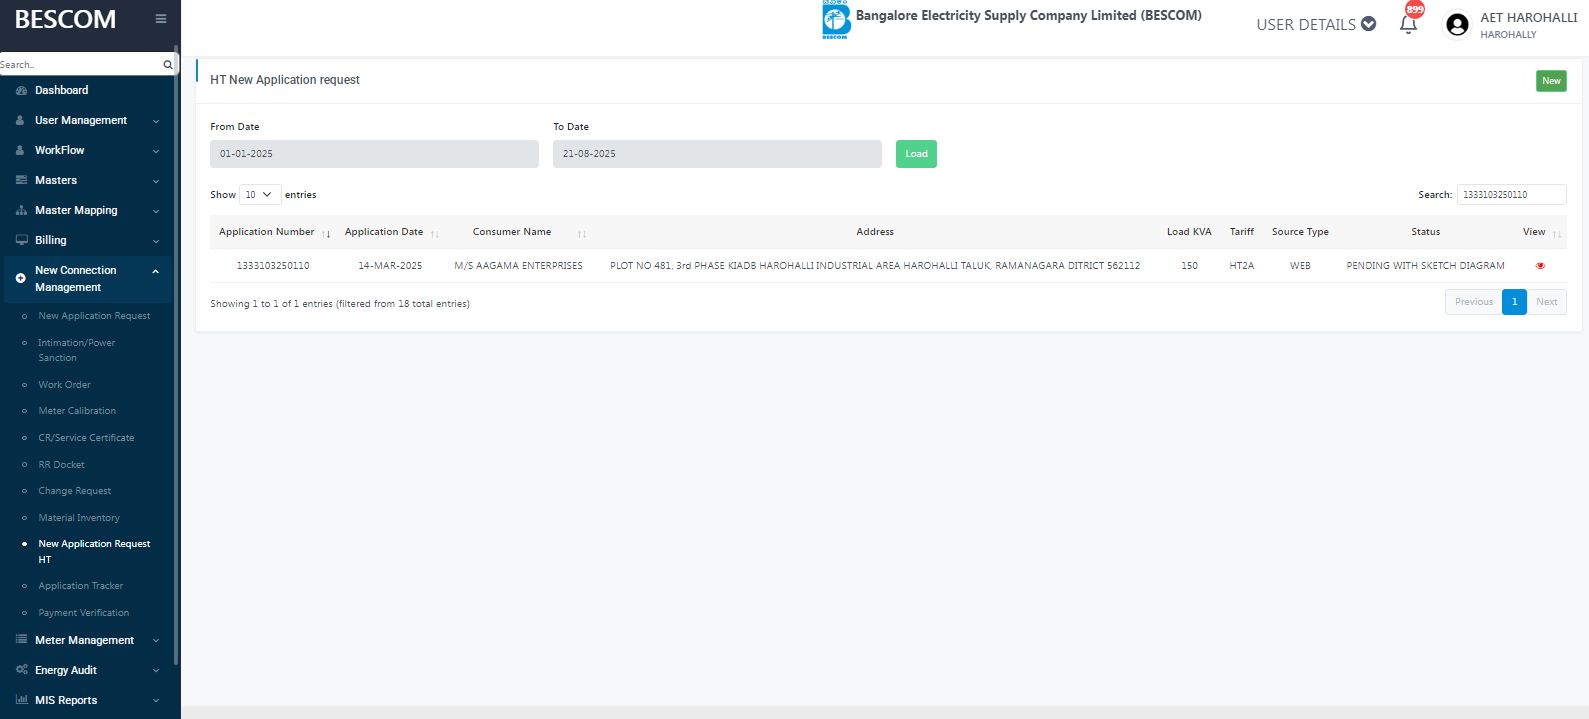
Task: Open the notifications bell icon
Action: 1408,24
